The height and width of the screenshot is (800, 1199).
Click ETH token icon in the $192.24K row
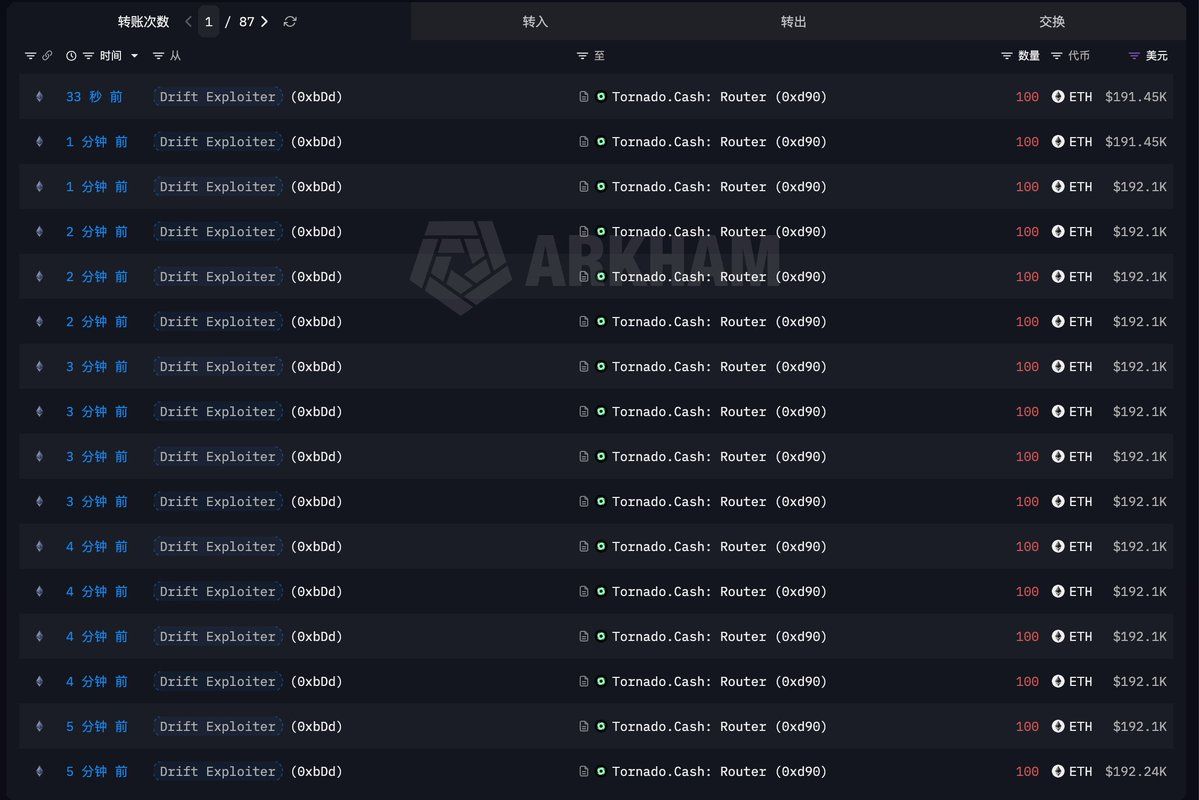click(x=1058, y=771)
